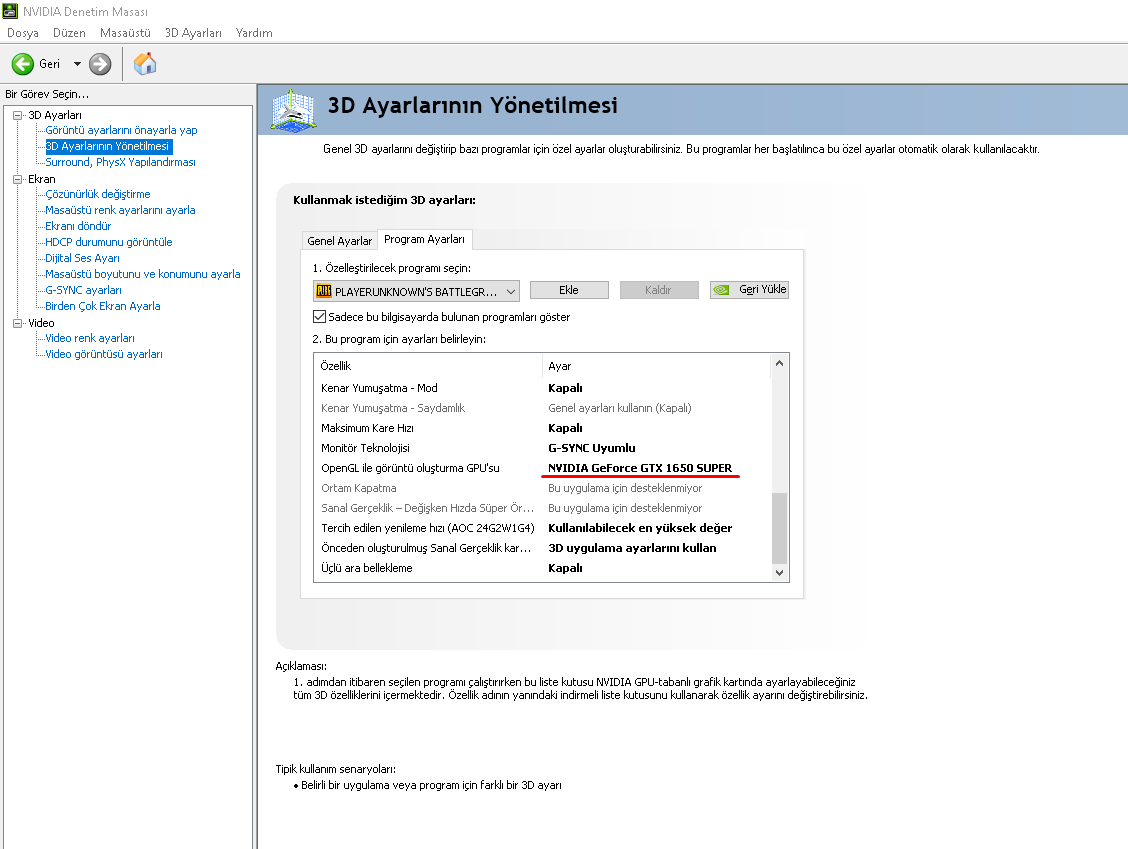This screenshot has width=1128, height=849.
Task: Click the Kapalı value for Üçlü ara bellekleme
Action: 565,568
